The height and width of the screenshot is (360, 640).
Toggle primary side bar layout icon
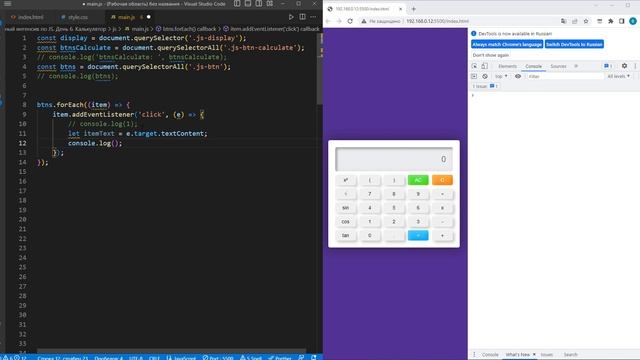(x=237, y=4)
